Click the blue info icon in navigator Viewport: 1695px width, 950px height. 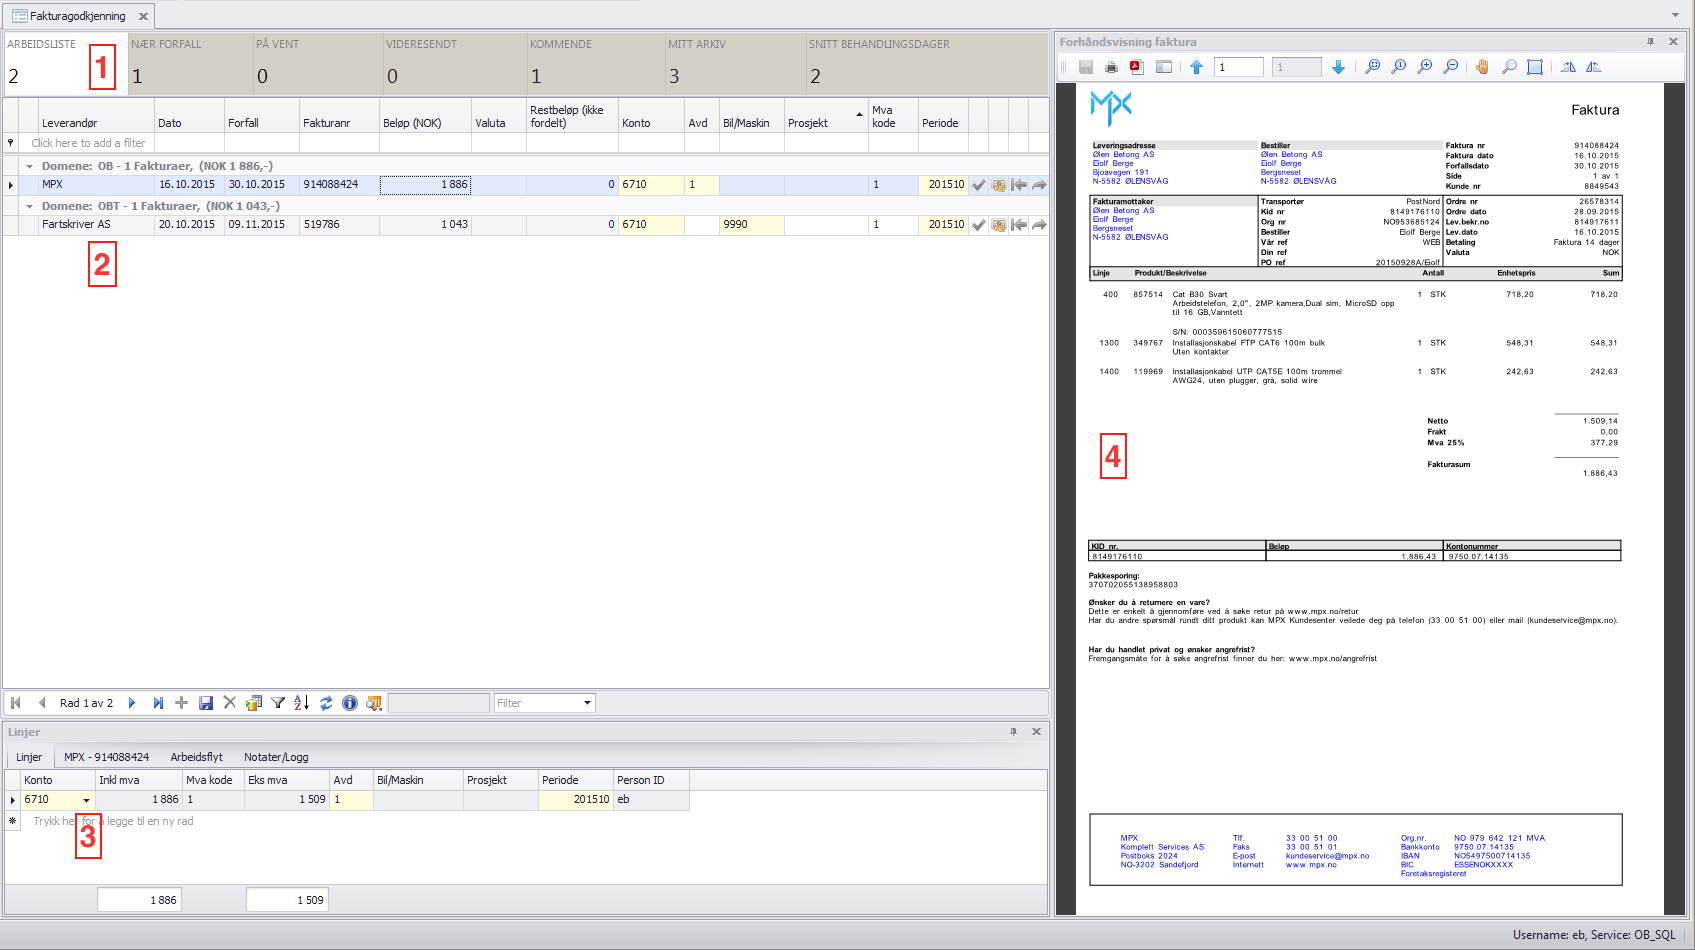tap(350, 703)
